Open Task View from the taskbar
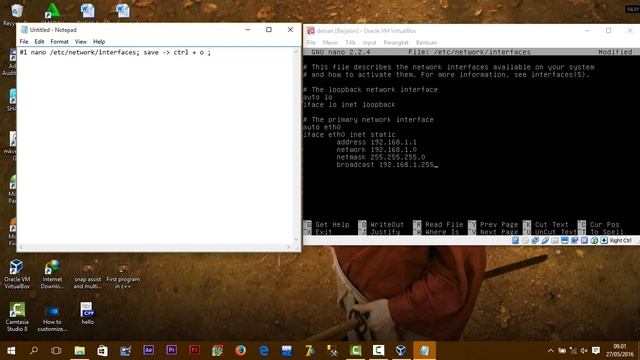Screen dimensions: 640x360 [x=56, y=351]
